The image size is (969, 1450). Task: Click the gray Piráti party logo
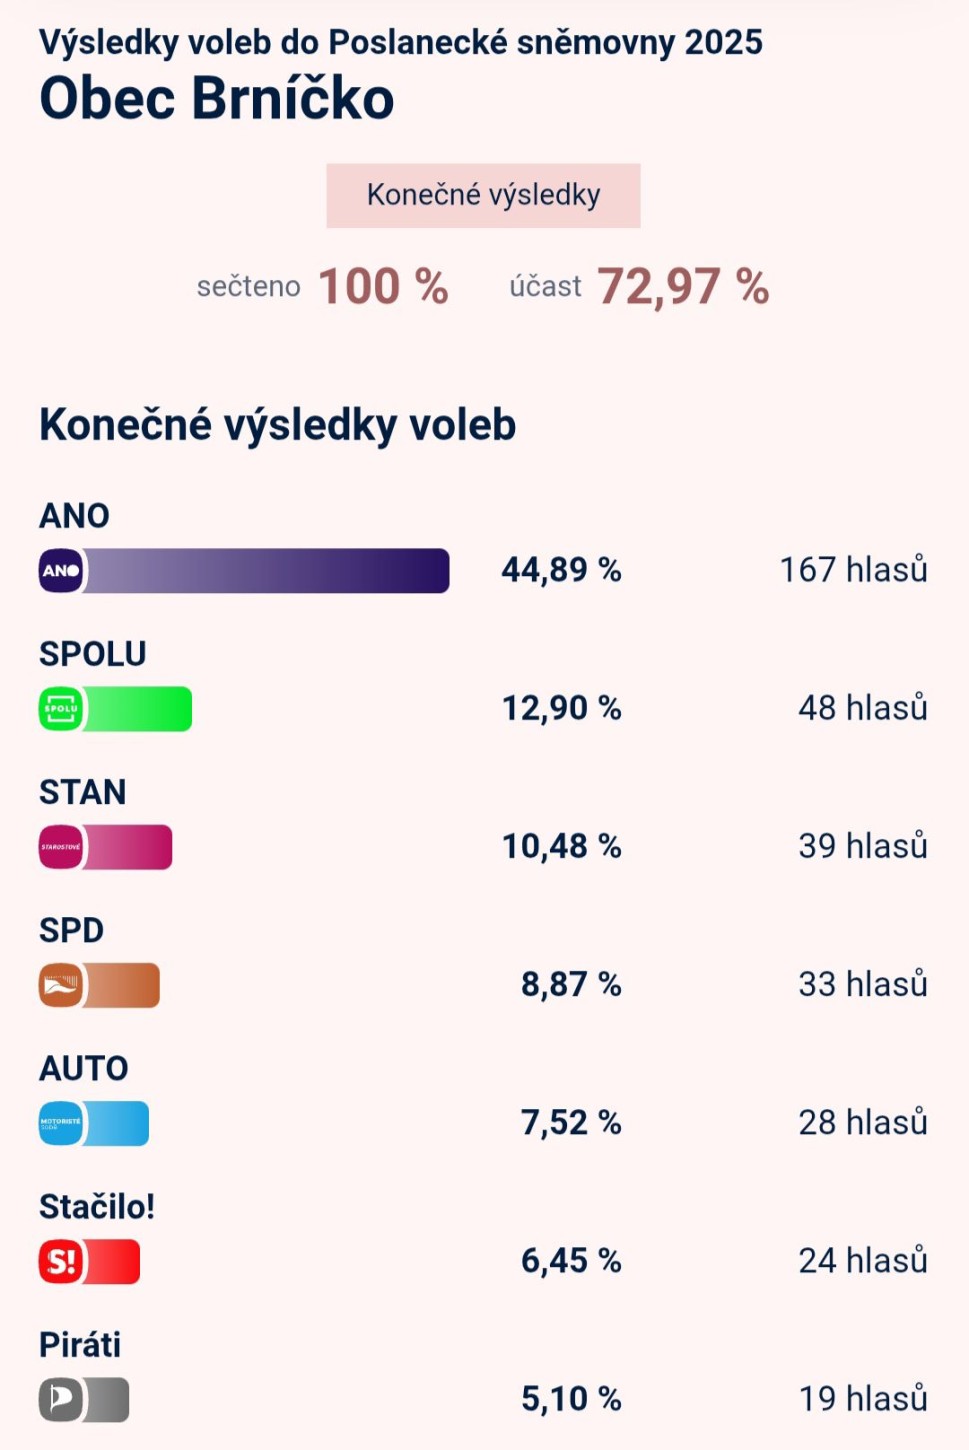[x=61, y=1399]
